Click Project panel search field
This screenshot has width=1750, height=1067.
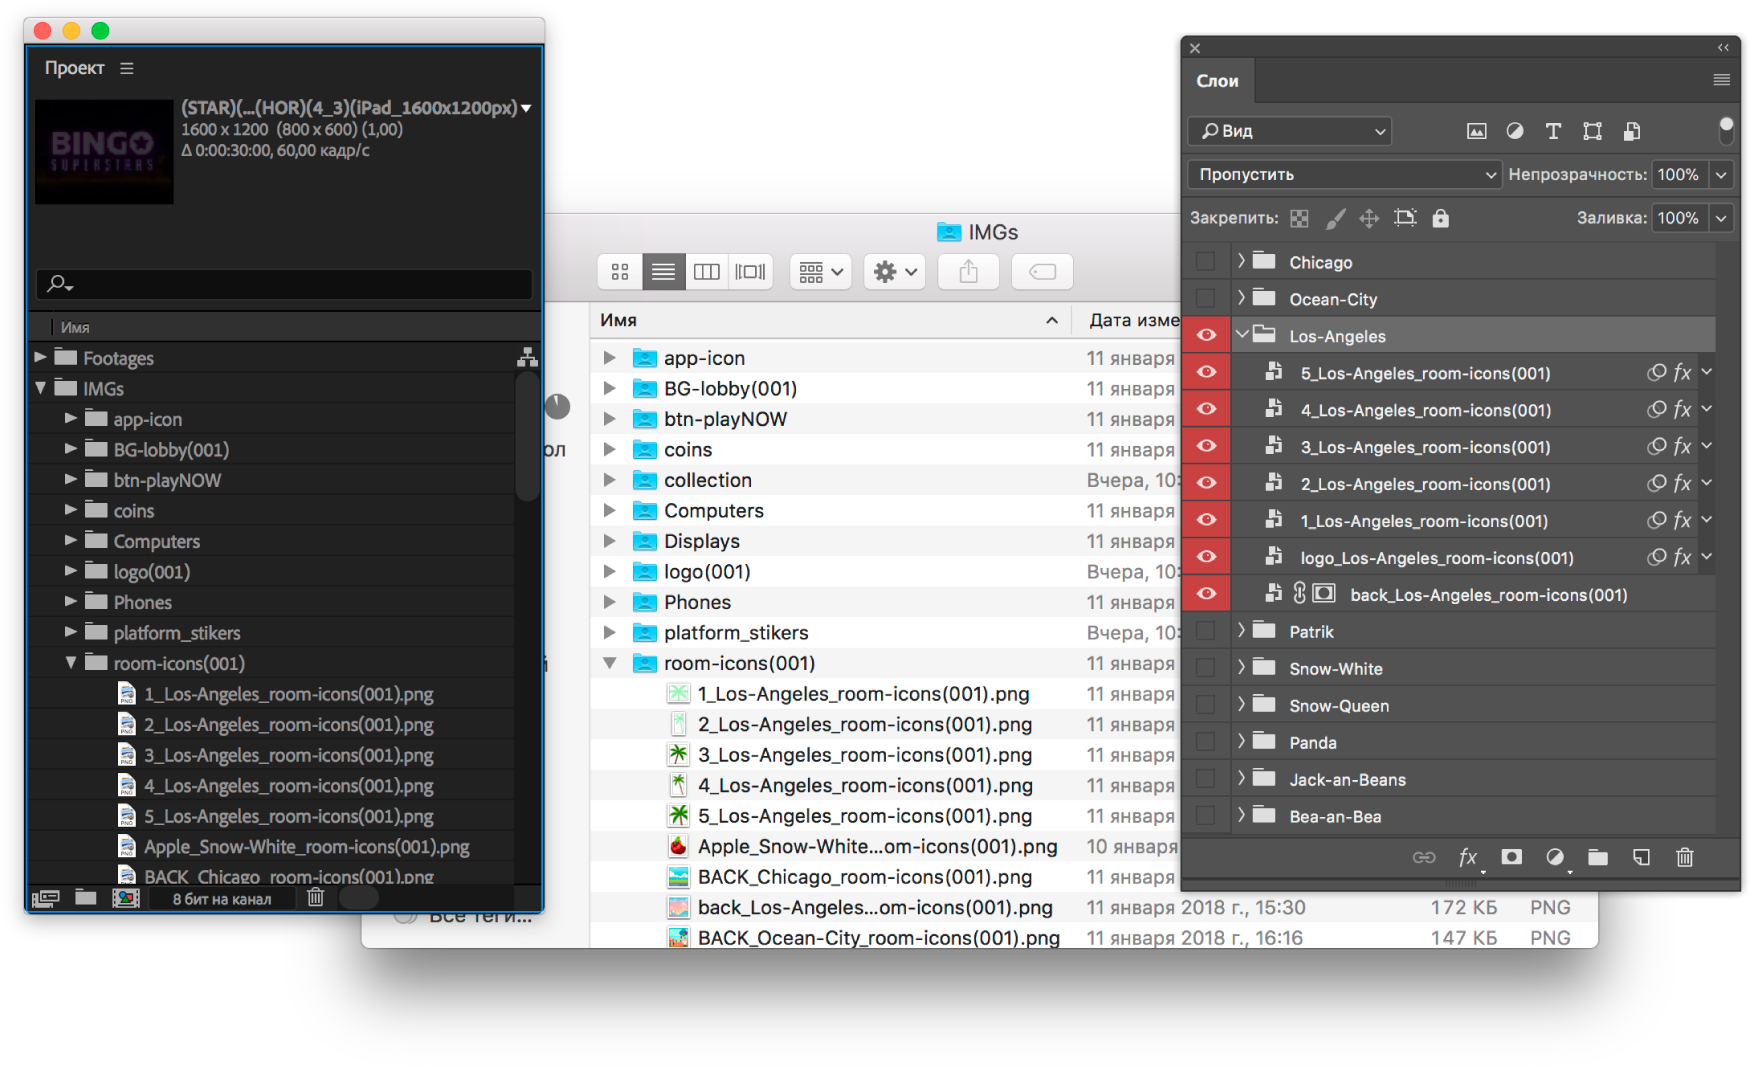(x=284, y=283)
